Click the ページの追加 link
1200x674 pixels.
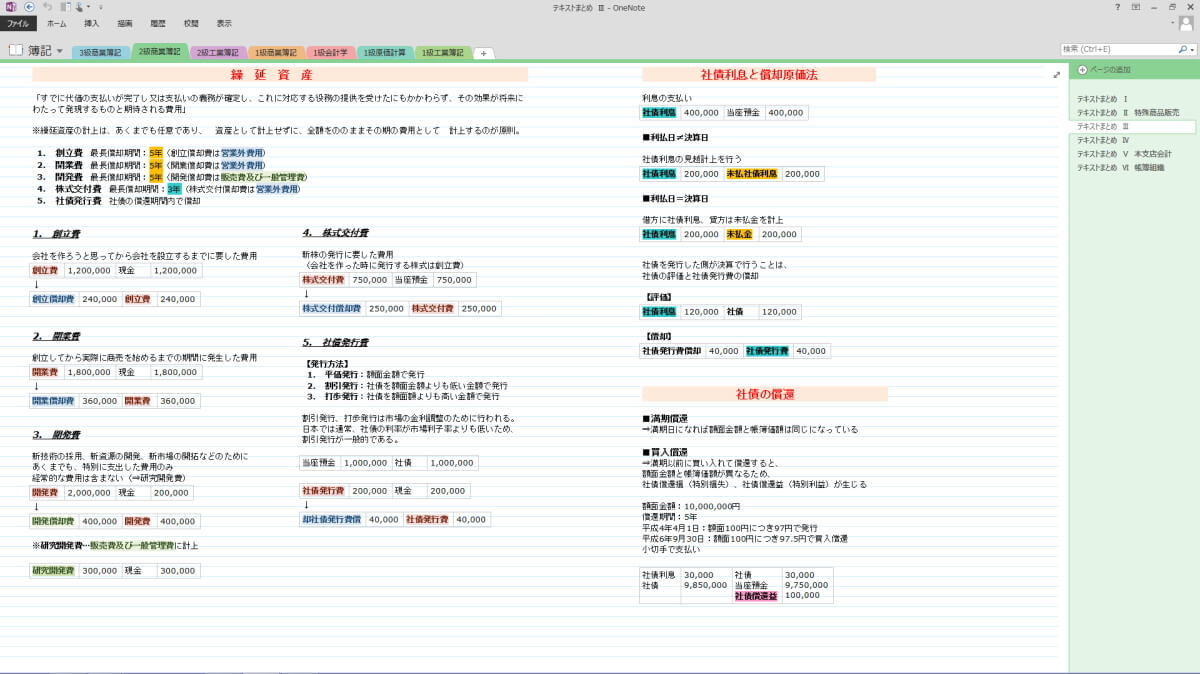[x=1110, y=70]
